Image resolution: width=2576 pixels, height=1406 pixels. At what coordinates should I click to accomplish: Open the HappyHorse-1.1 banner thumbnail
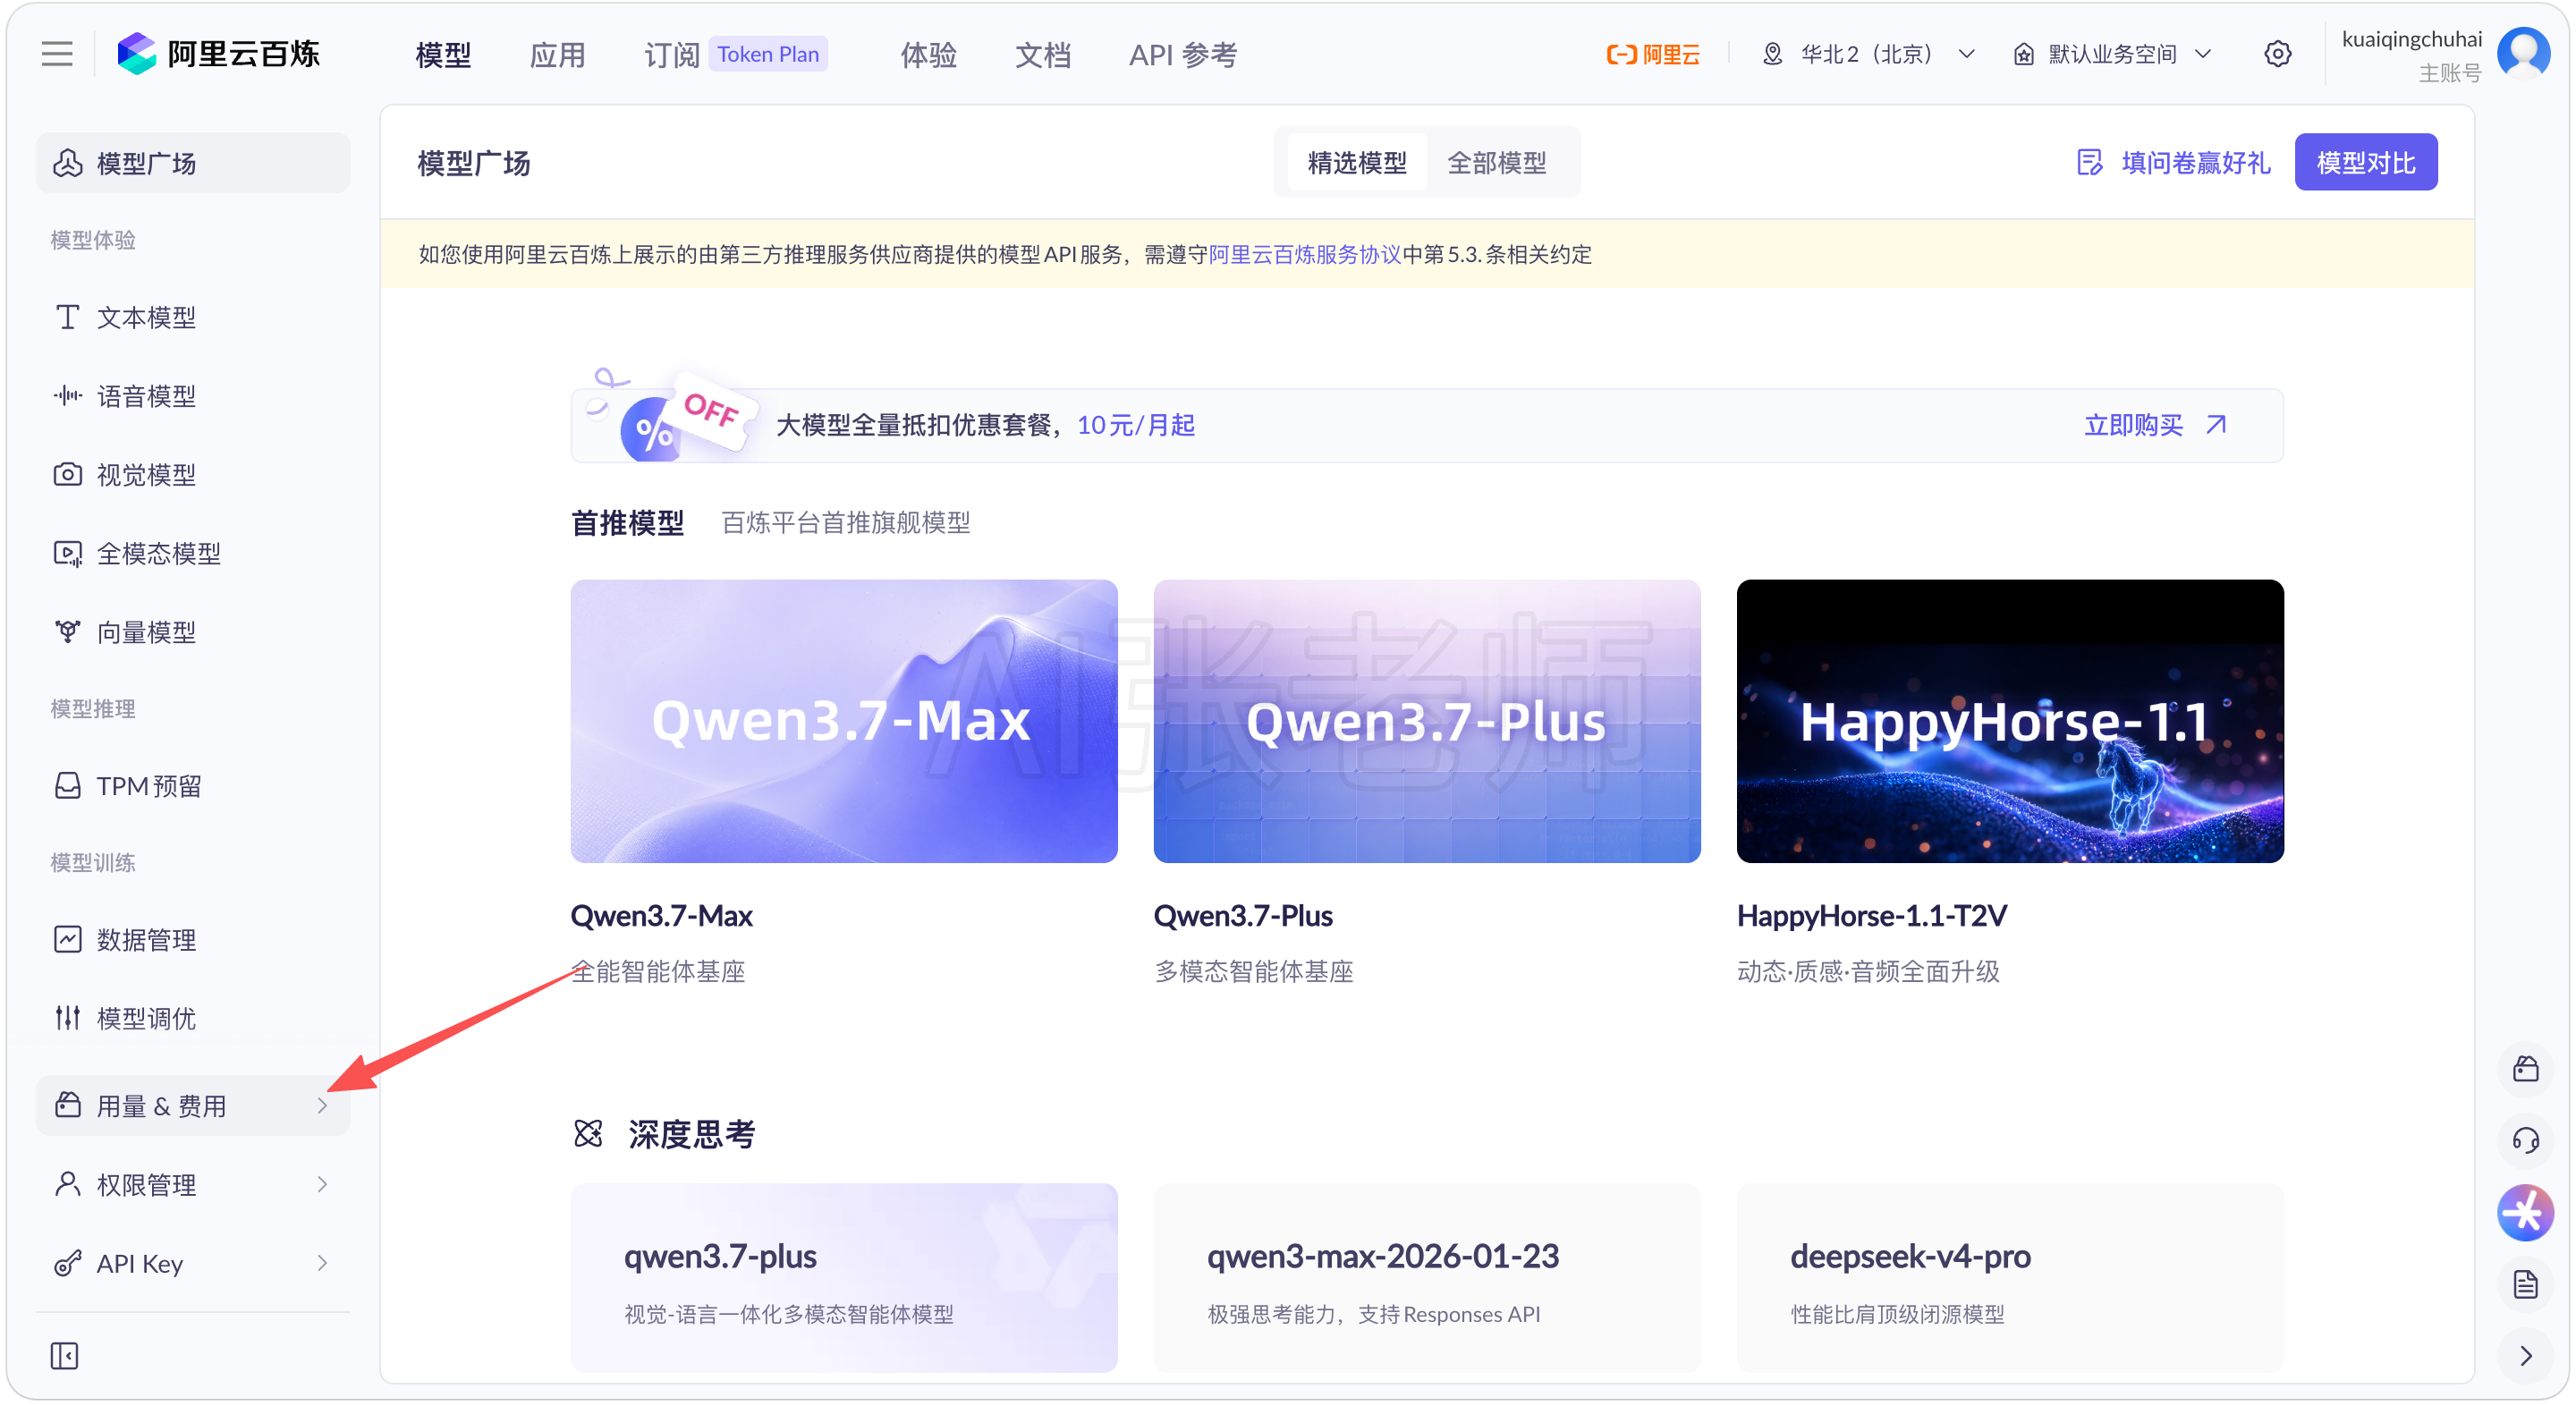tap(2010, 721)
